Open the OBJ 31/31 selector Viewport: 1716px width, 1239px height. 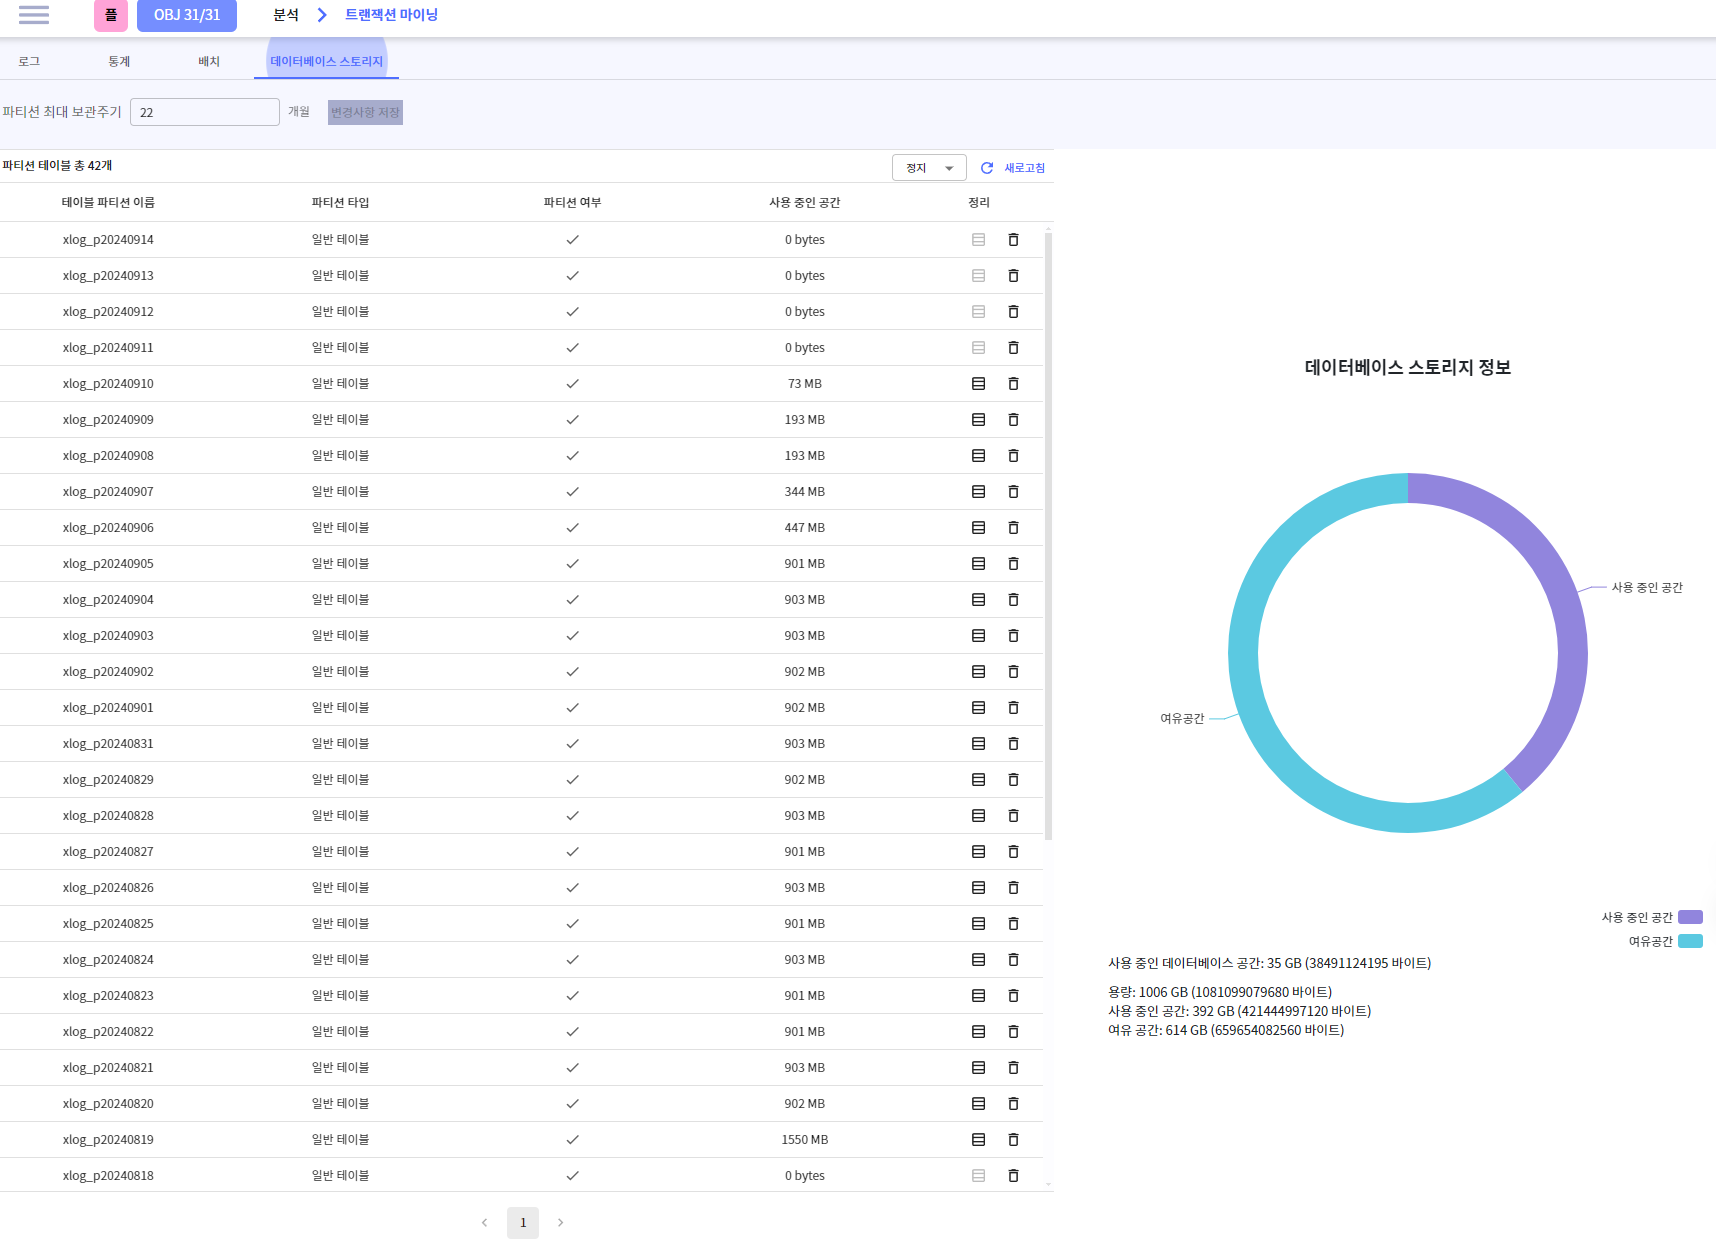(187, 15)
